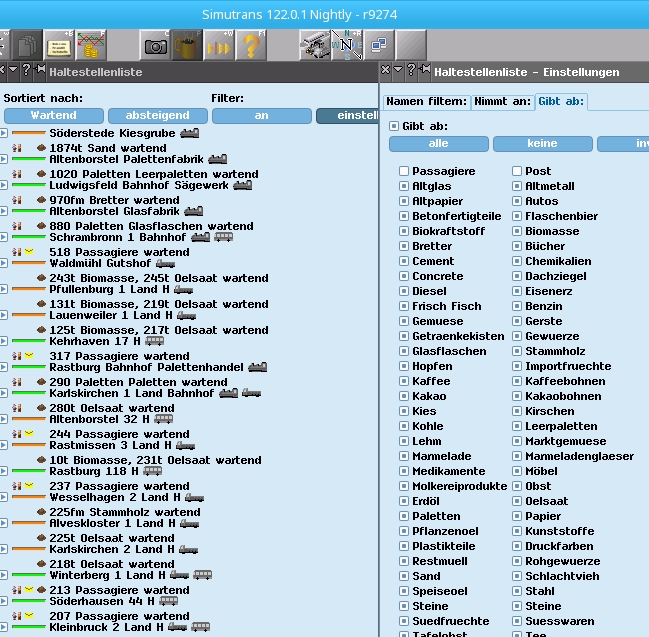Viewport: 649px width, 637px height.
Task: Click the 'Wartend' sort criterion selector
Action: pos(52,116)
